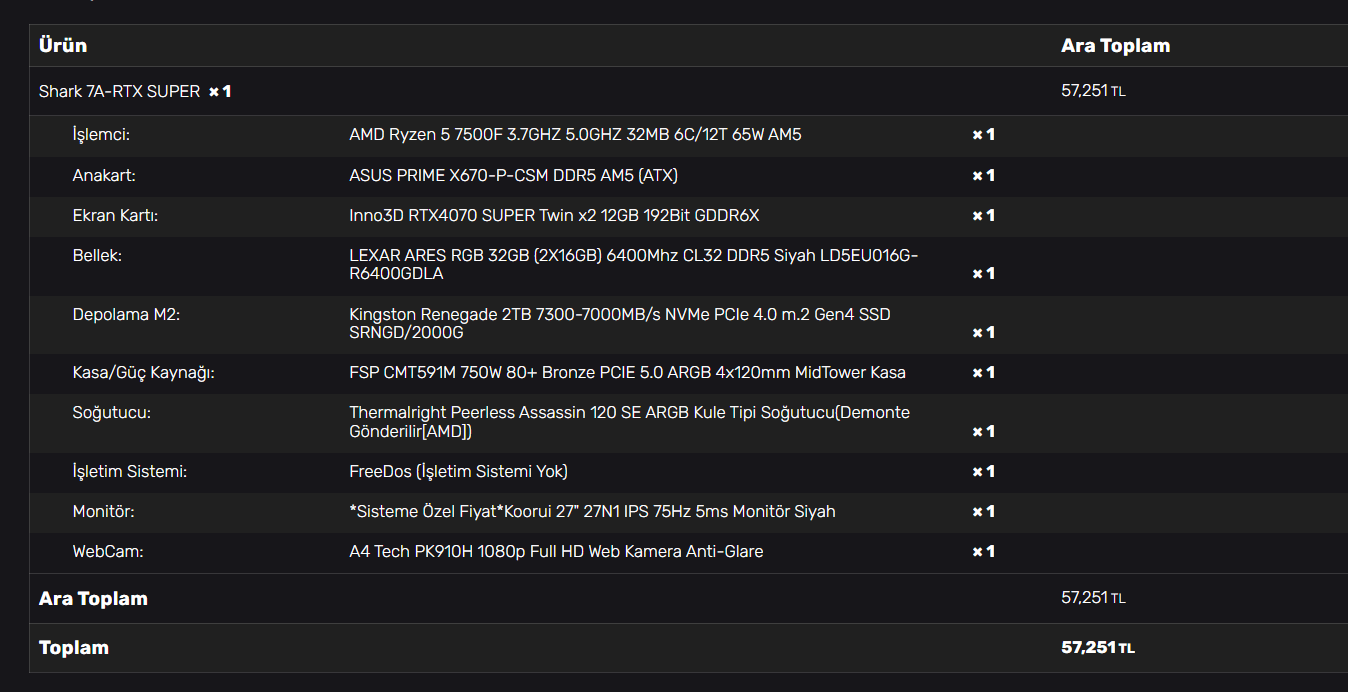Click the 'Kasa/Güç Kaynağı:' label
The width and height of the screenshot is (1348, 692).
pyautogui.click(x=144, y=372)
